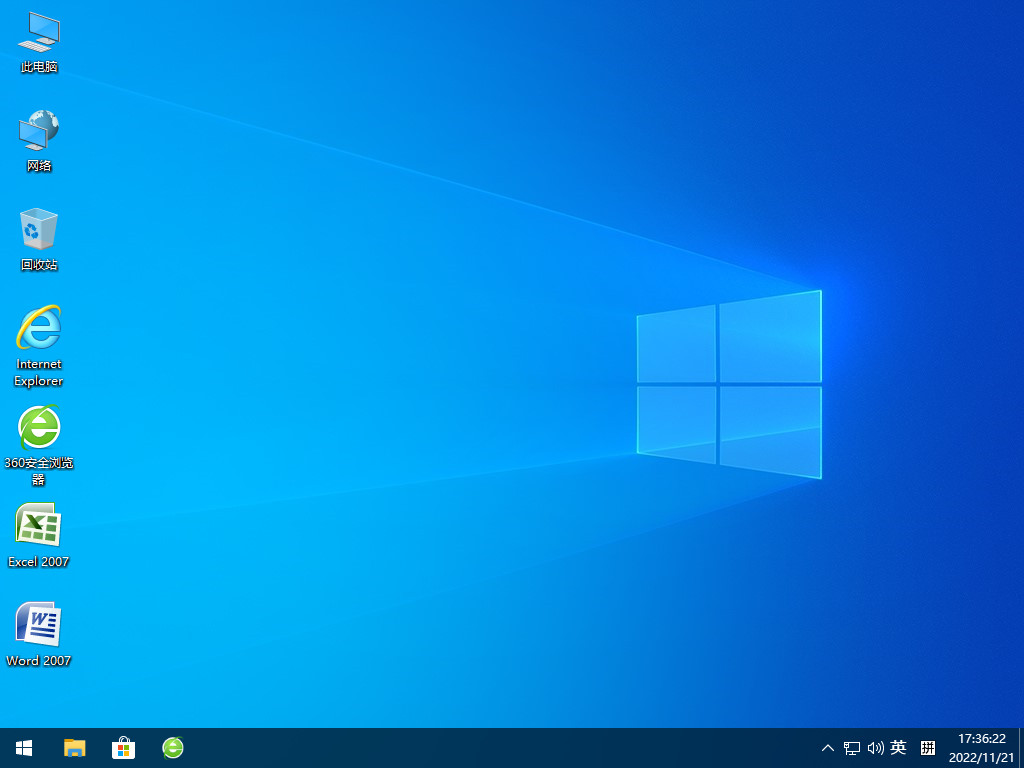Open the Windows Start menu

pos(24,748)
